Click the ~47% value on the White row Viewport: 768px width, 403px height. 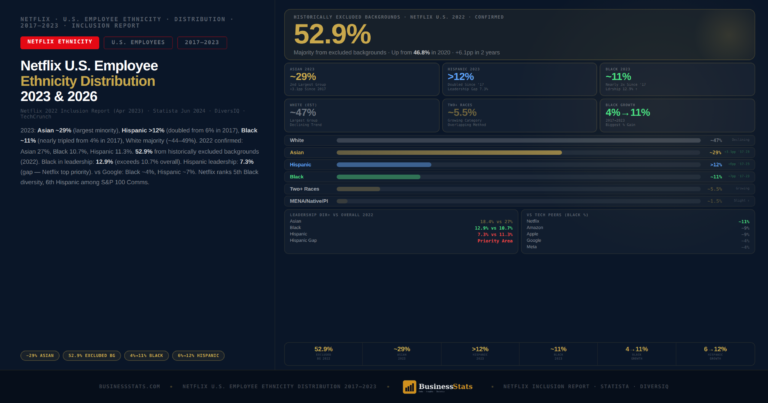click(x=716, y=141)
